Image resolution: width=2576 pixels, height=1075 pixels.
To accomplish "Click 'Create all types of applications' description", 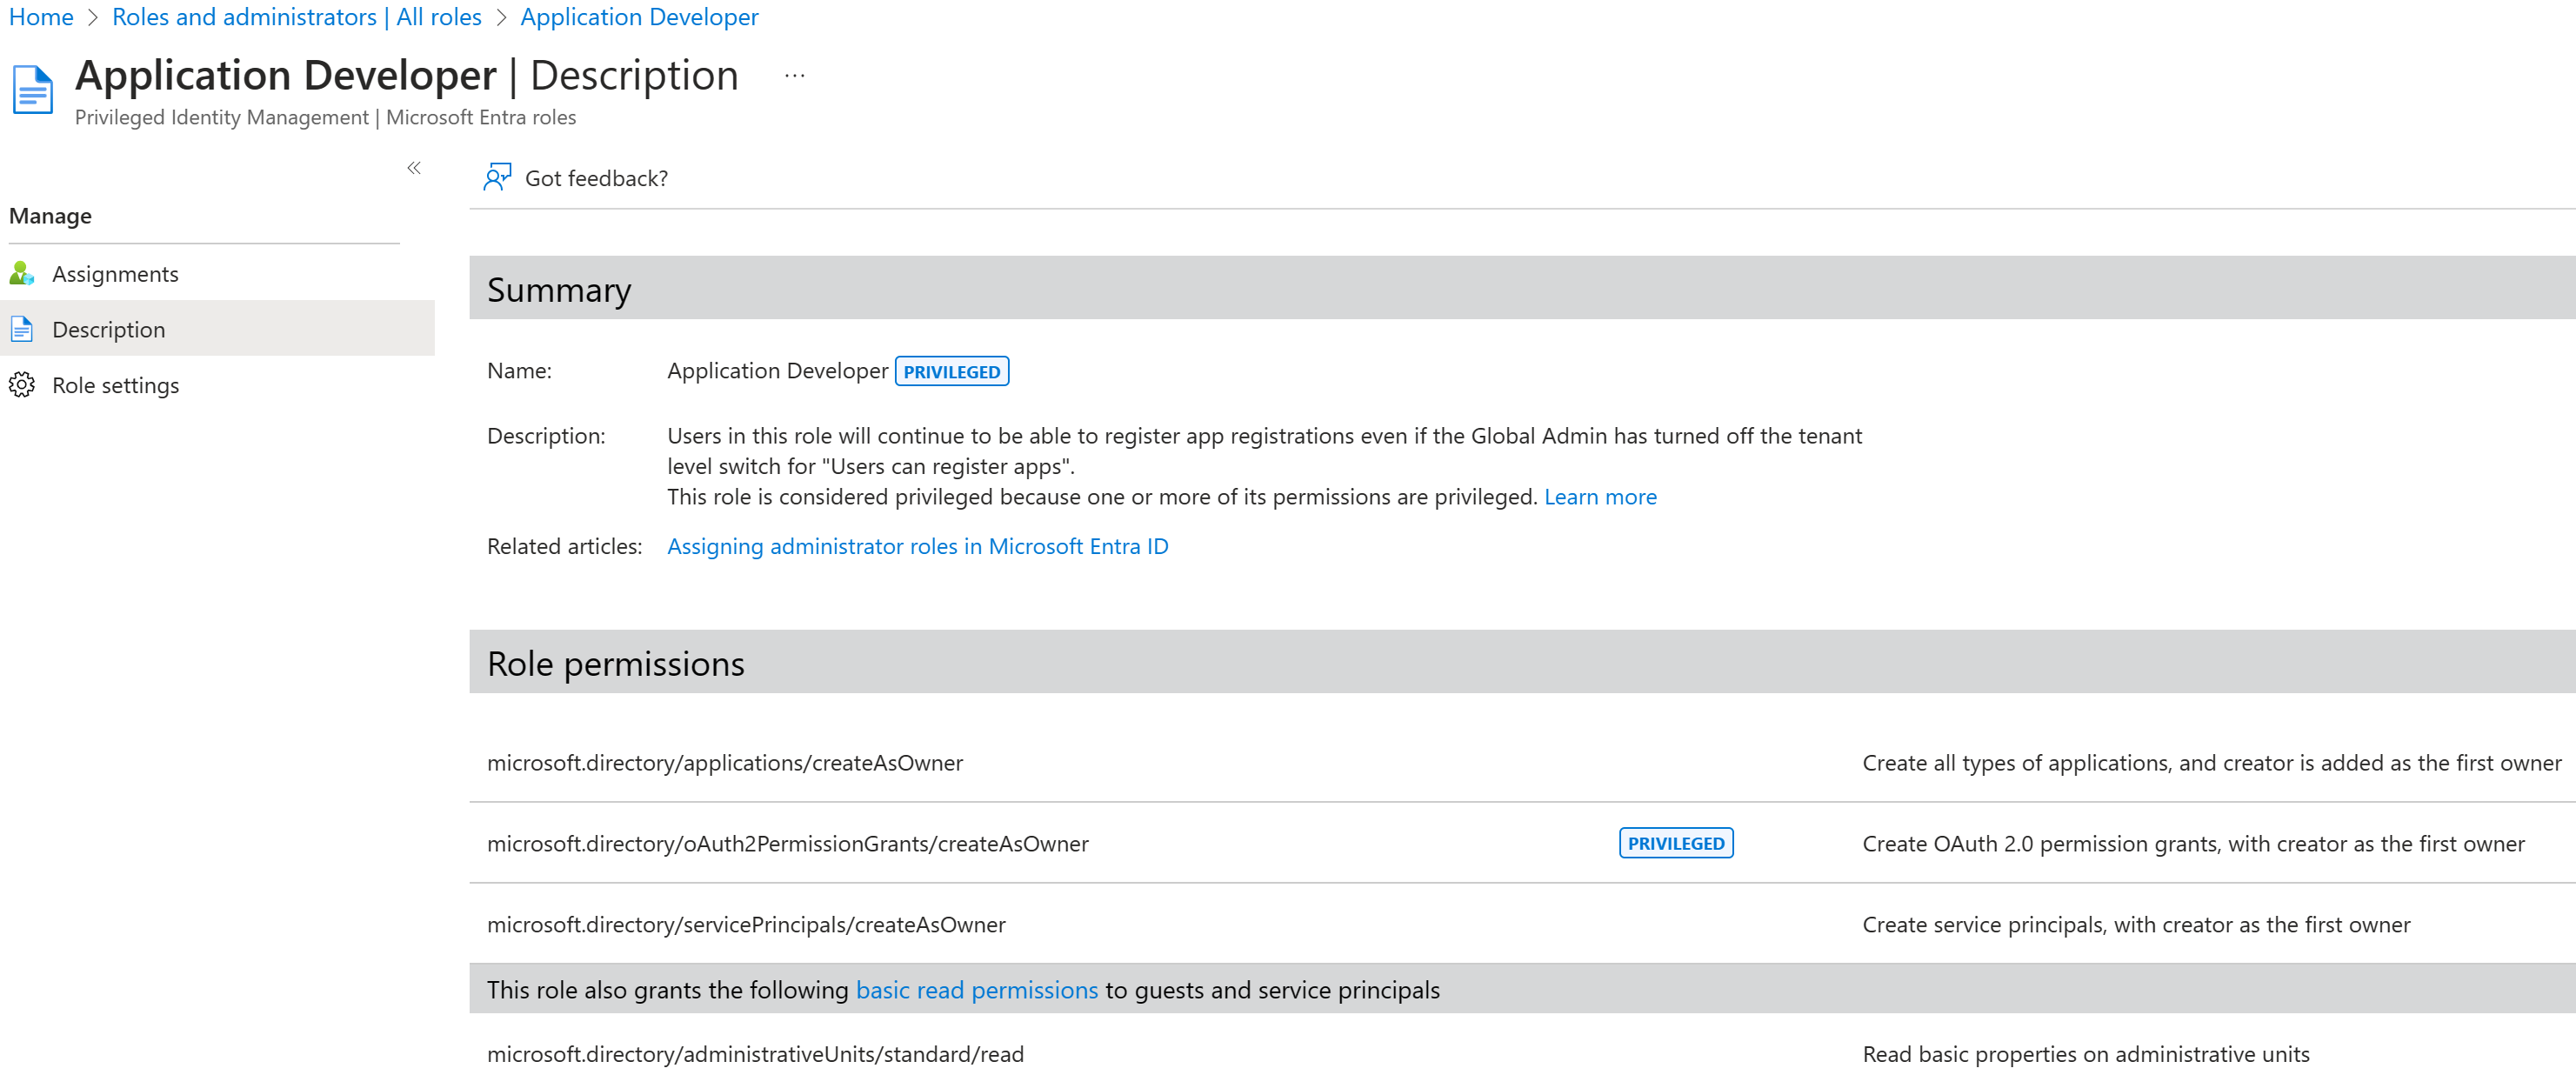I will 2211,763.
